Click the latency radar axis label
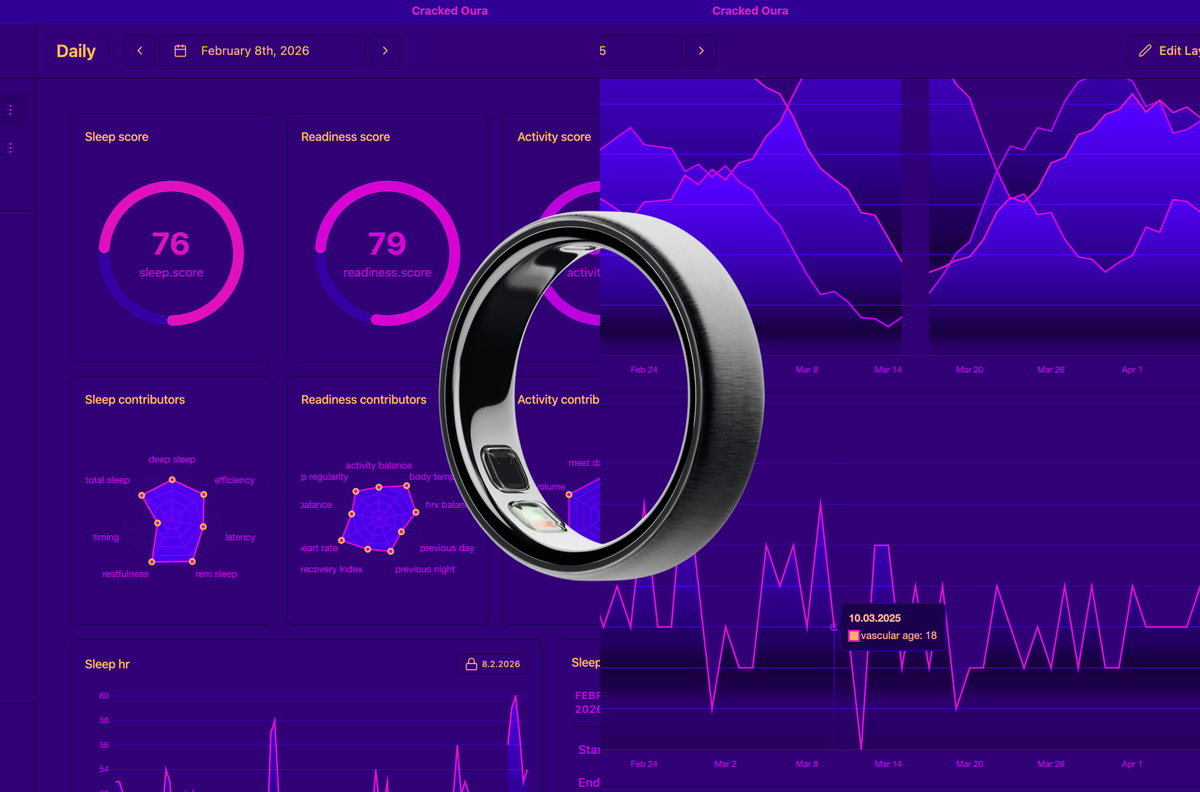The height and width of the screenshot is (792, 1200). pos(240,538)
